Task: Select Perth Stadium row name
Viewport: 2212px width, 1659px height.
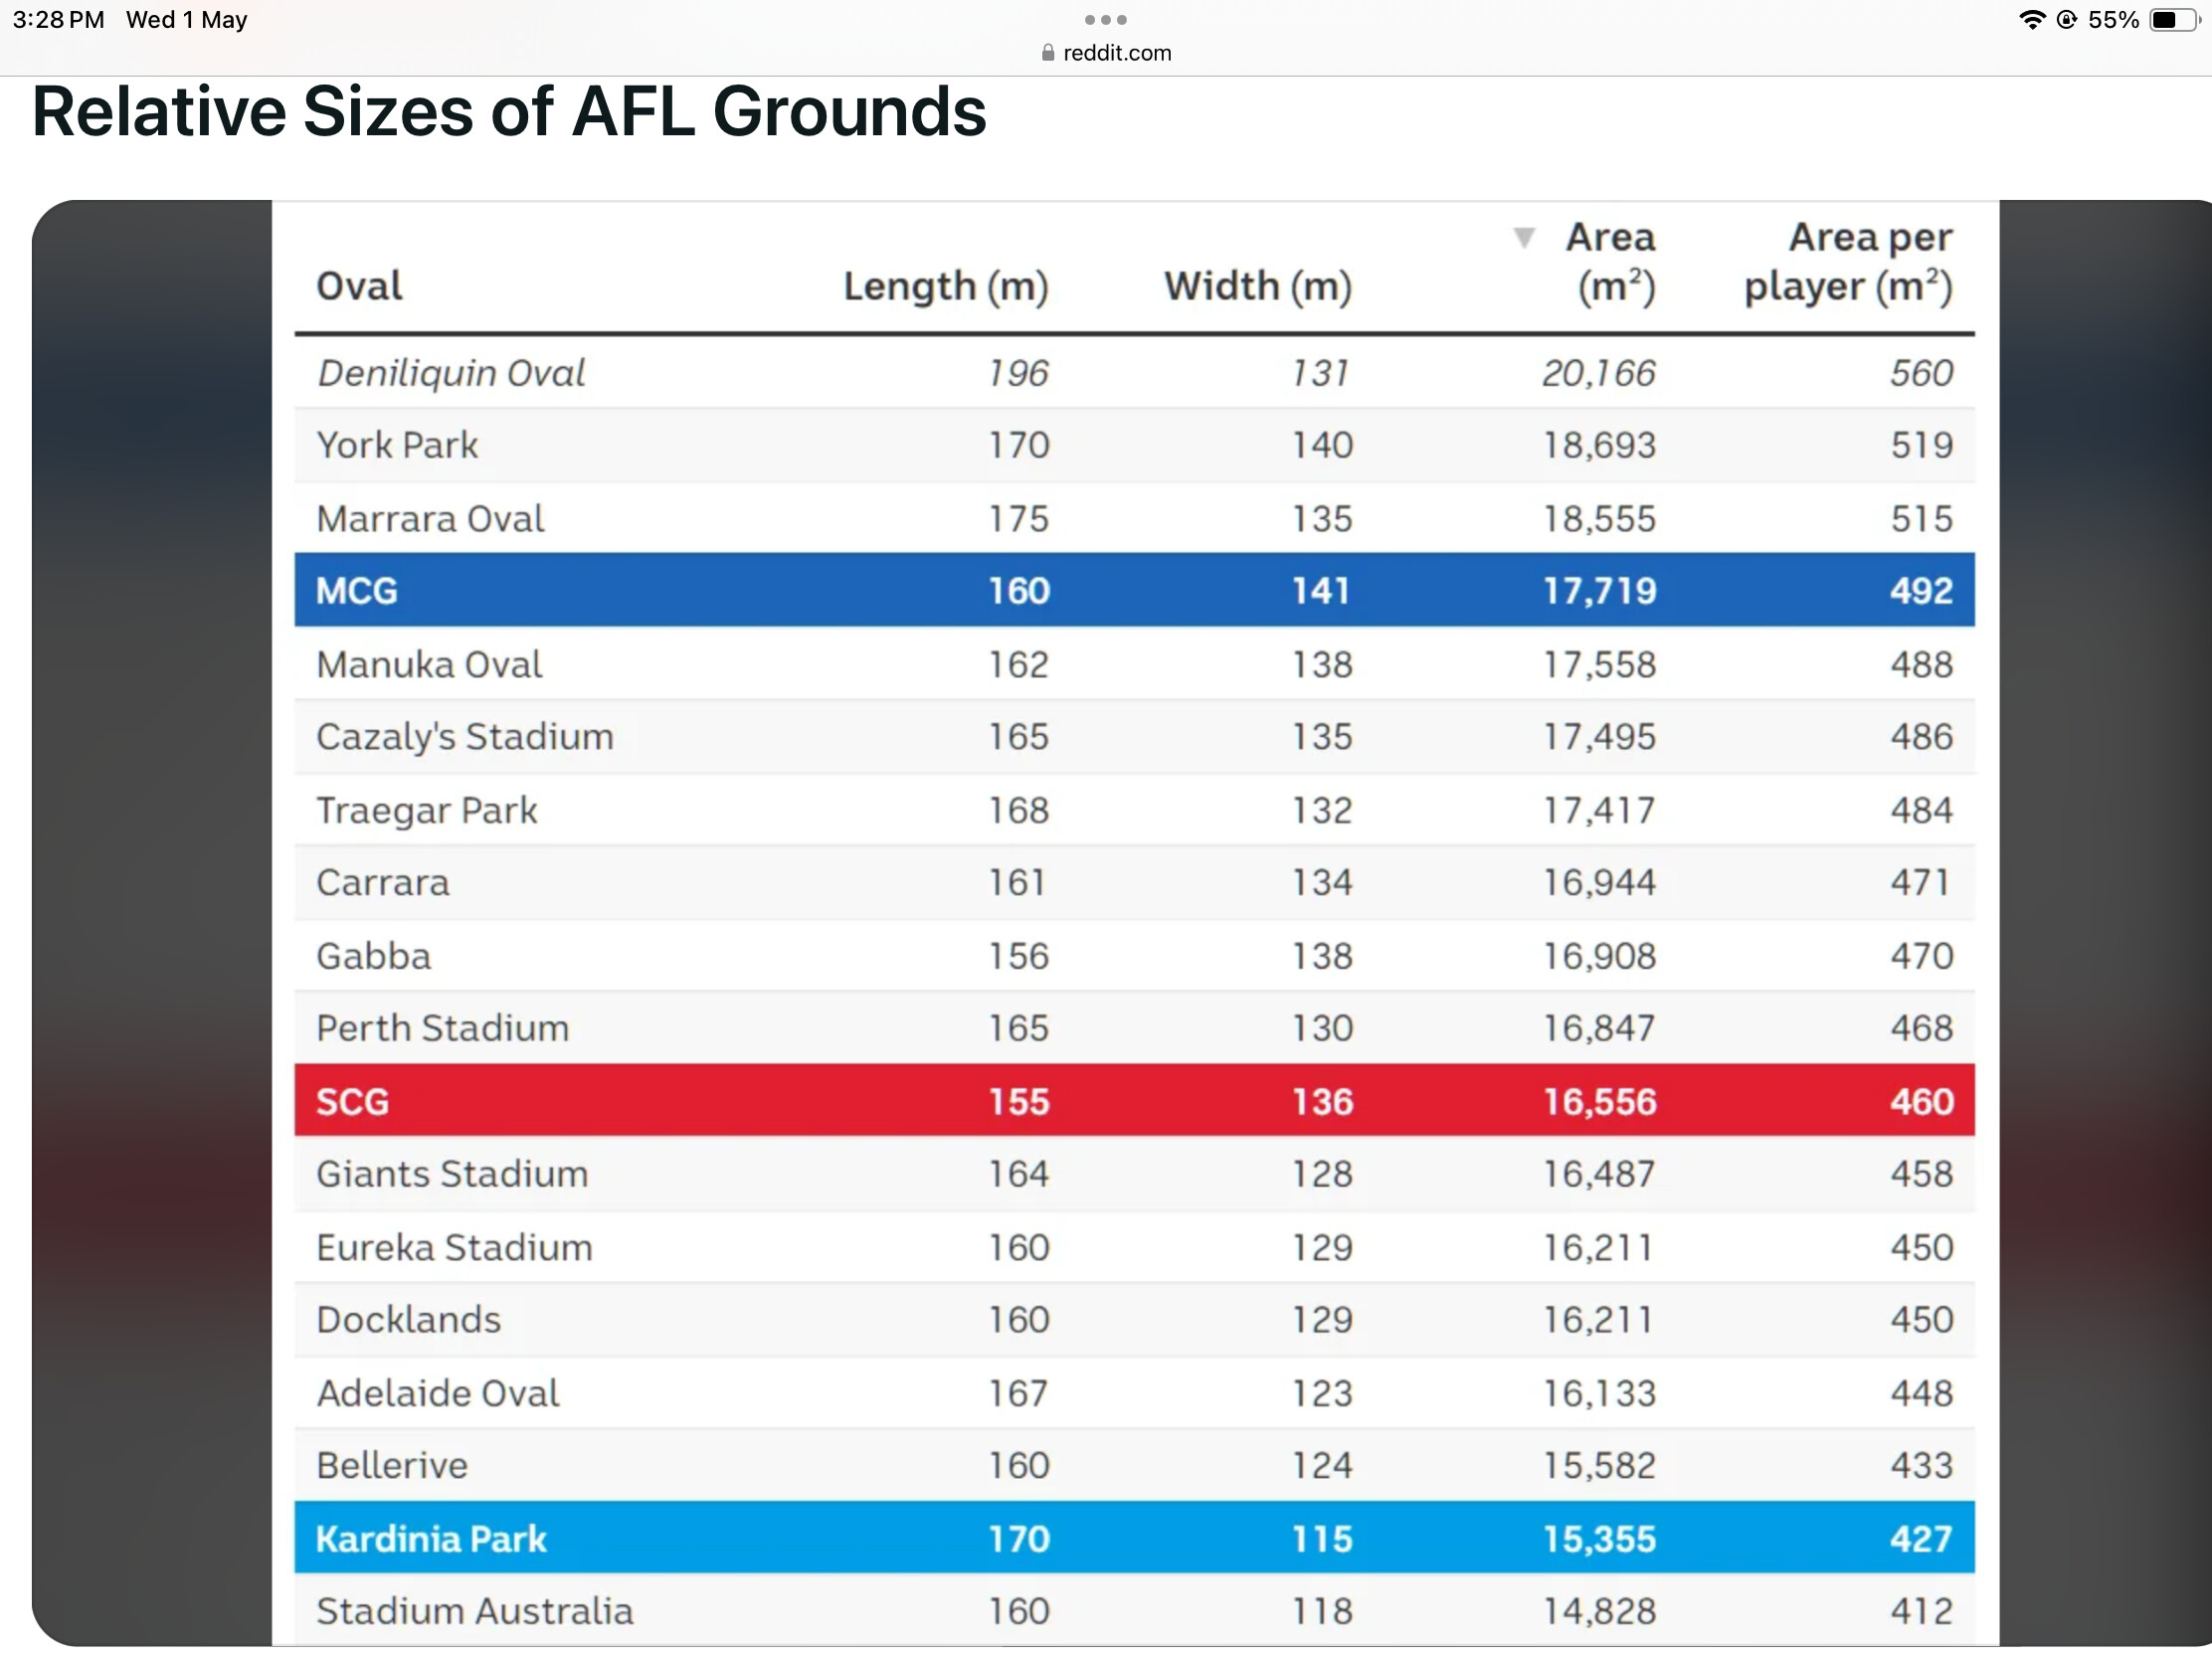Action: click(443, 1028)
